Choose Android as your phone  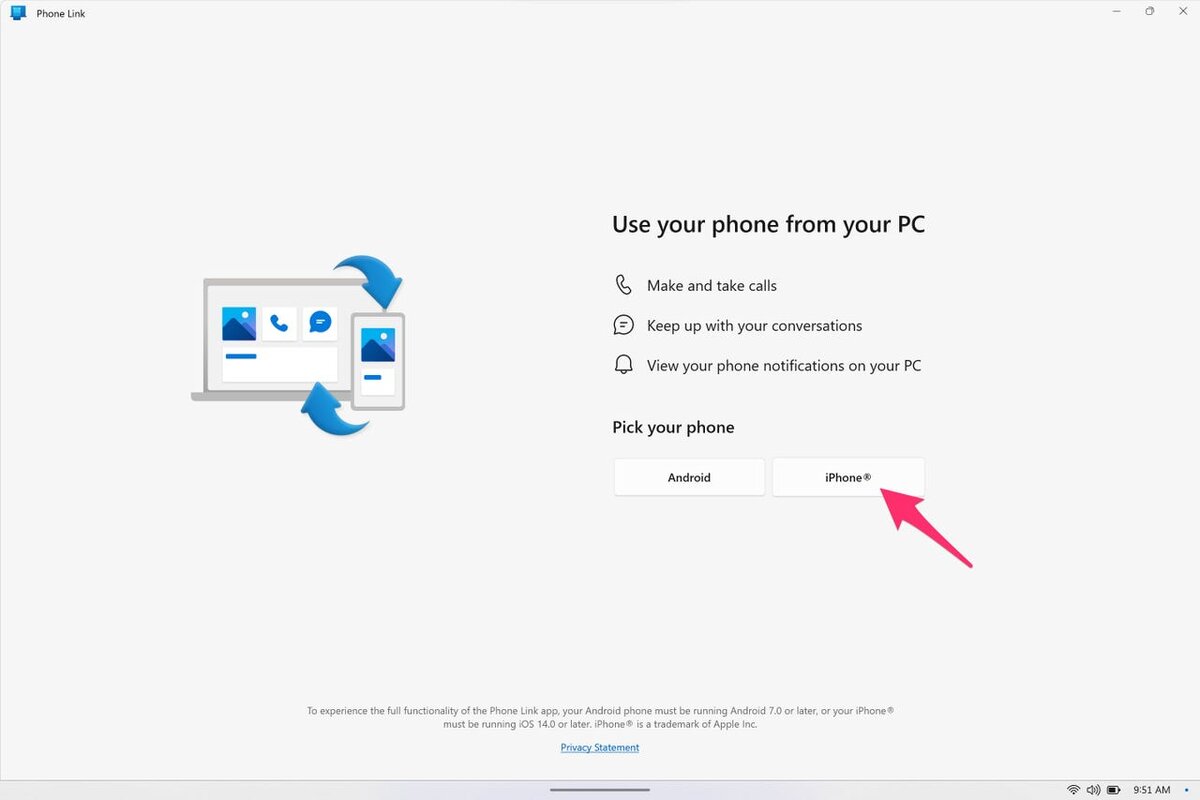tap(689, 477)
